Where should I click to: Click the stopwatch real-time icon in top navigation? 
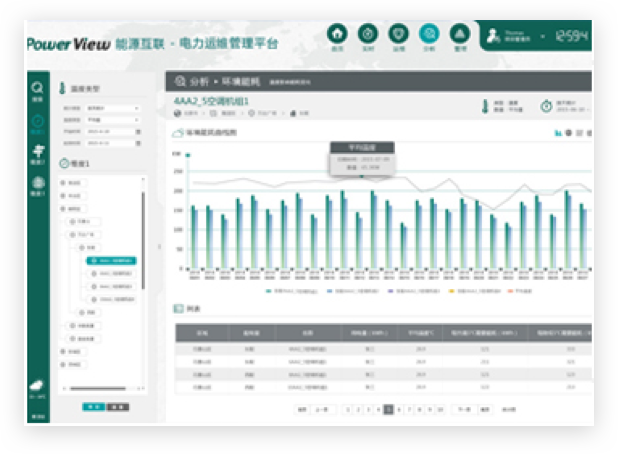(368, 34)
